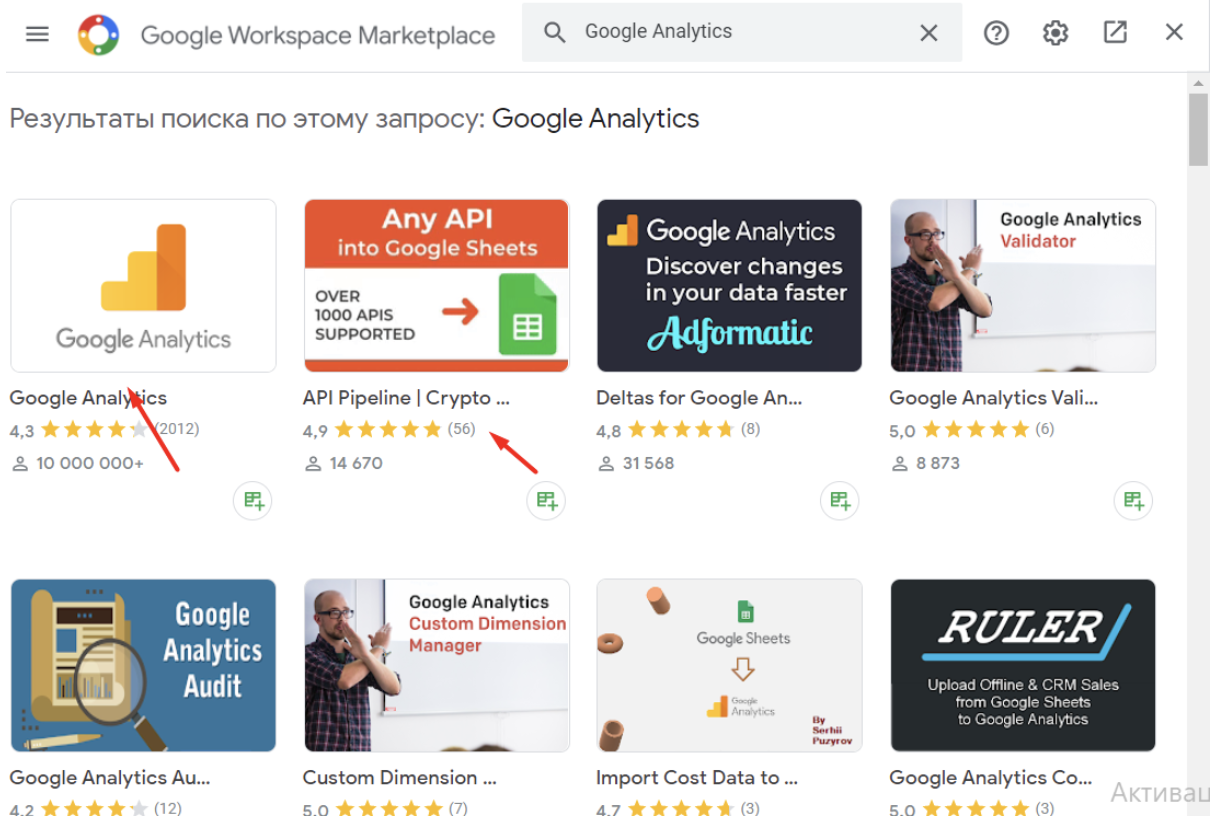The height and width of the screenshot is (822, 1212).
Task: Click the search magnifier icon
Action: [x=554, y=32]
